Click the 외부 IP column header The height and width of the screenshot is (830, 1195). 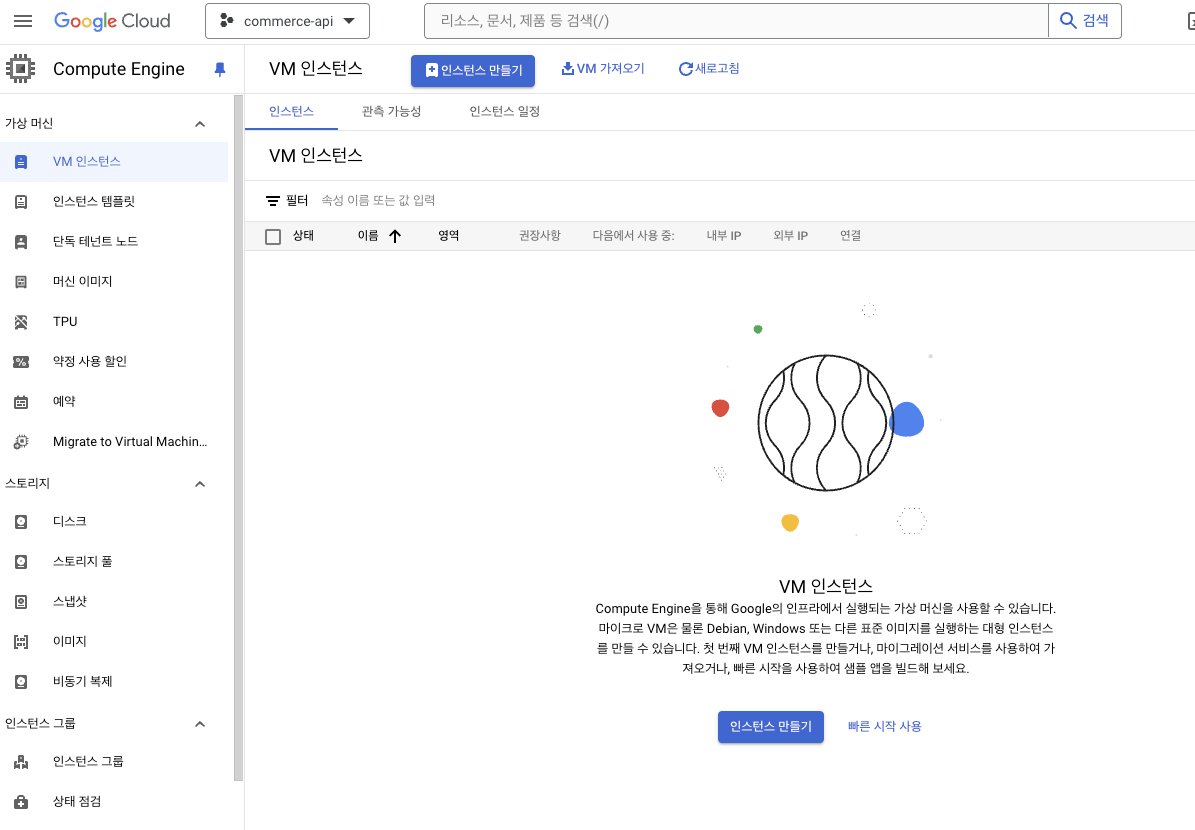pyautogui.click(x=790, y=236)
